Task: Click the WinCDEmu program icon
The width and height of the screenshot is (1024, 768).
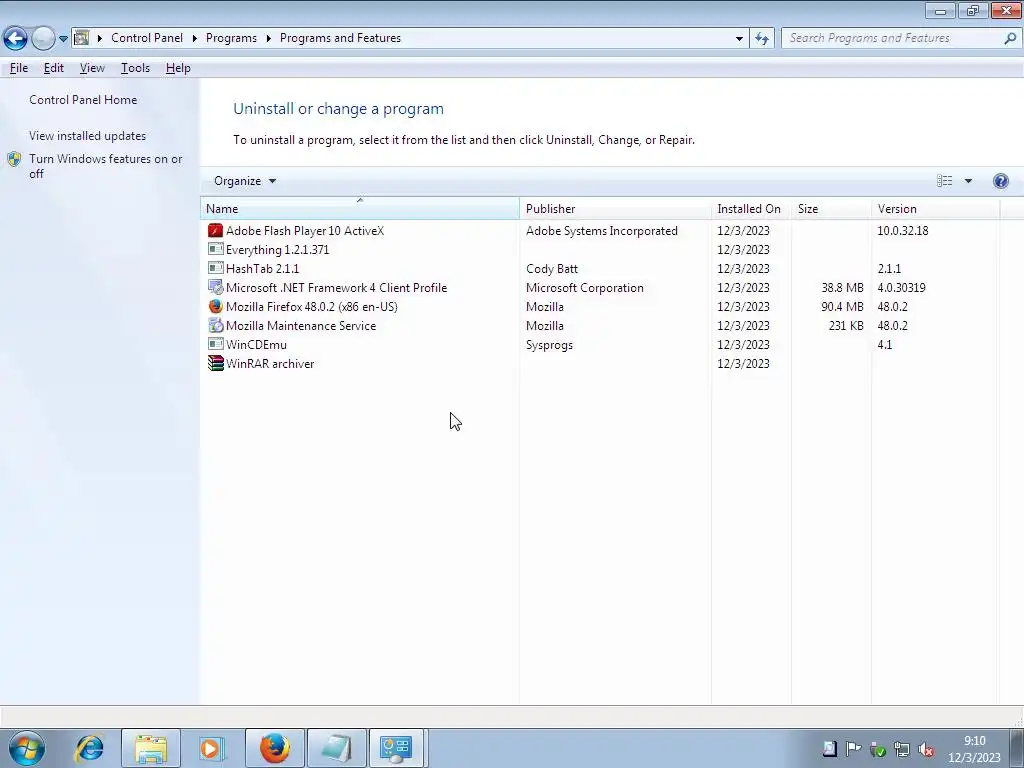Action: (216, 344)
